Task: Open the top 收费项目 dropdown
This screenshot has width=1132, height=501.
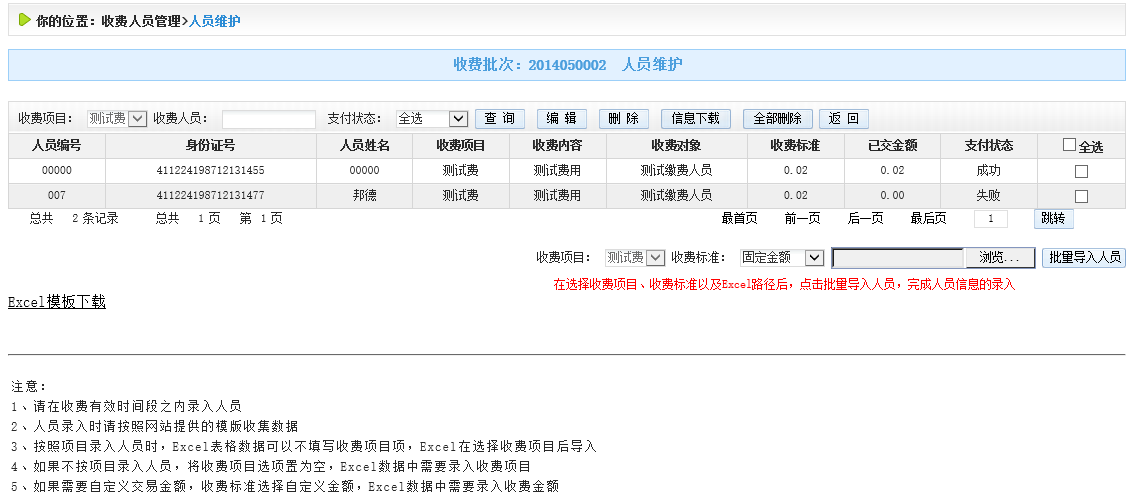Action: pyautogui.click(x=117, y=119)
